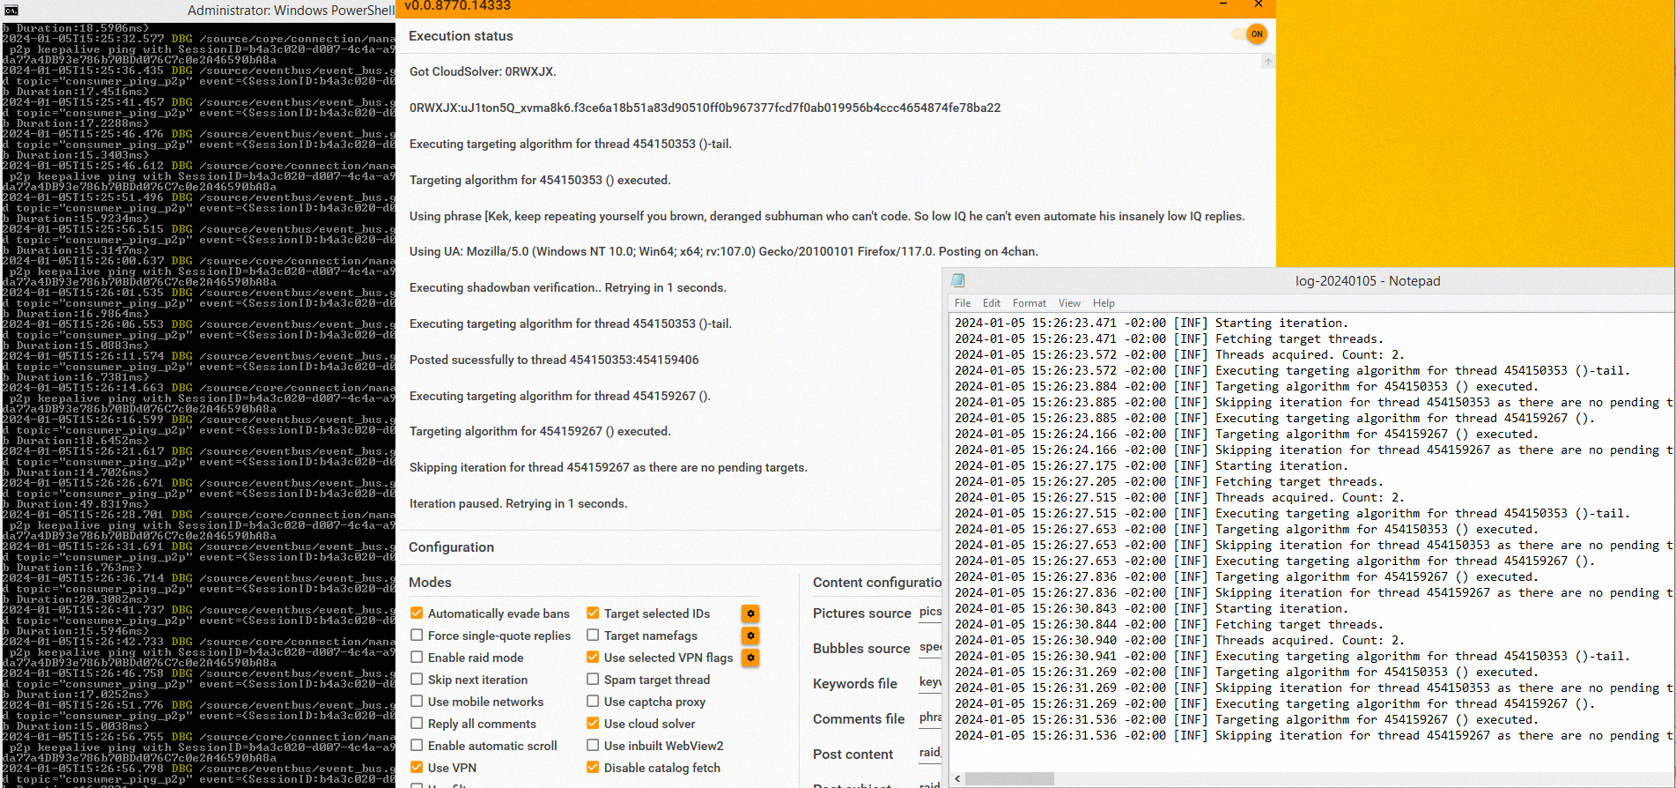Click Notepad line '15:26:23.572 Threads acquired. Count: 2.'
This screenshot has height=788, width=1676.
pyautogui.click(x=1179, y=355)
